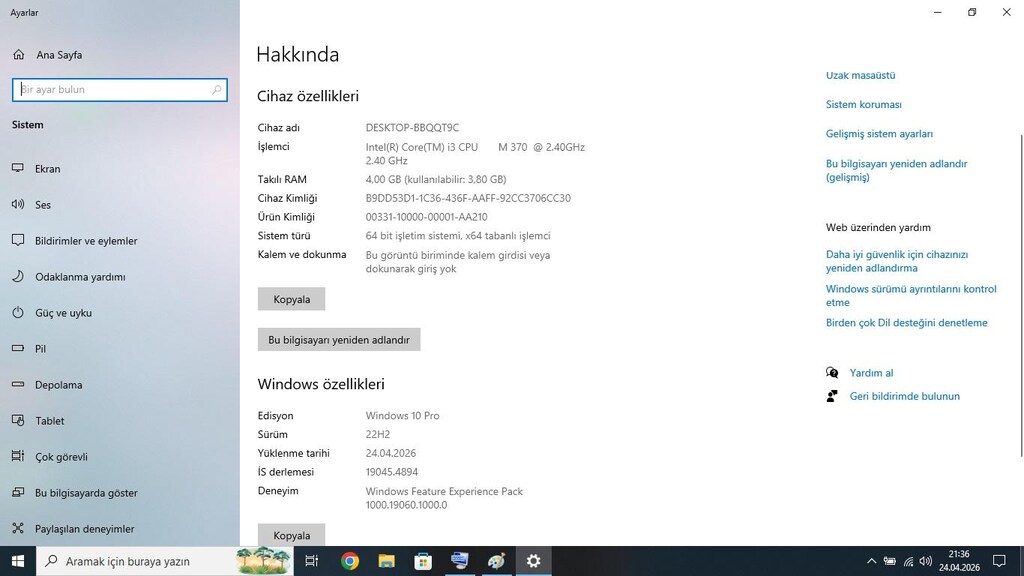This screenshot has width=1024, height=576.
Task: Launch Google Chrome from taskbar
Action: pyautogui.click(x=349, y=561)
